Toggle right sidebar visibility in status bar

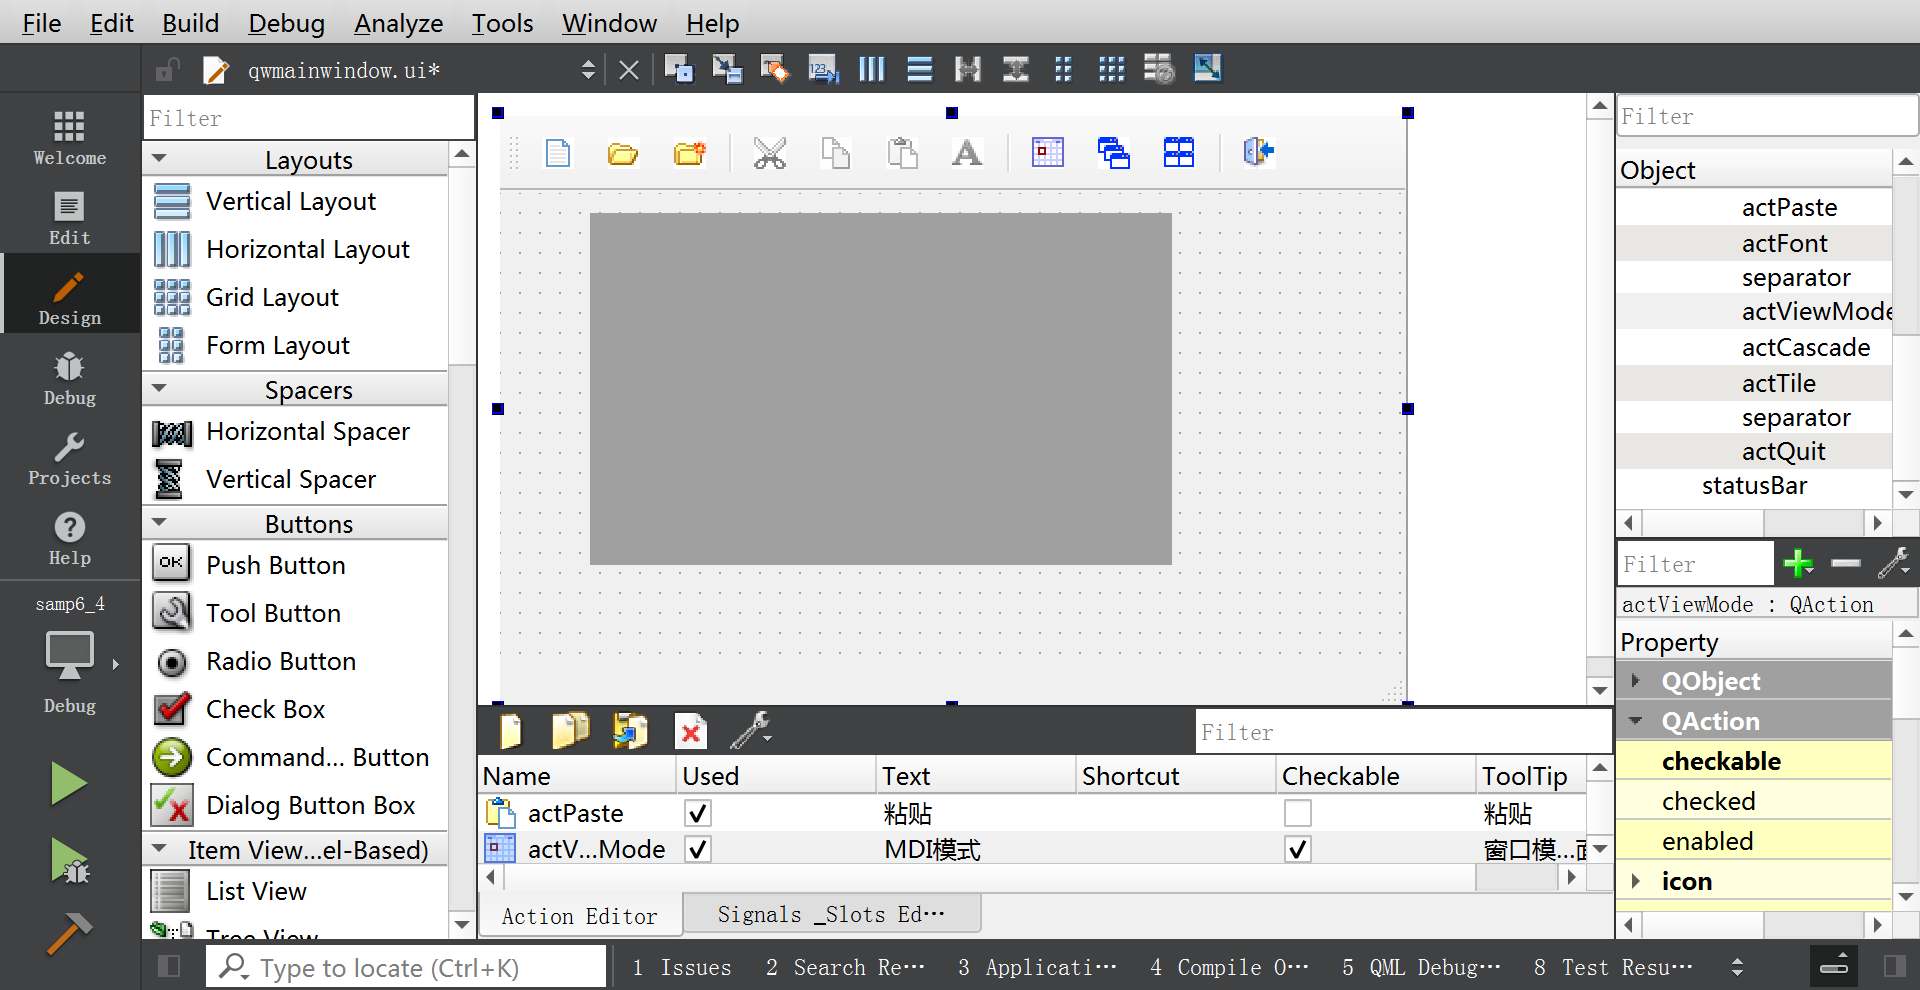tap(1894, 966)
